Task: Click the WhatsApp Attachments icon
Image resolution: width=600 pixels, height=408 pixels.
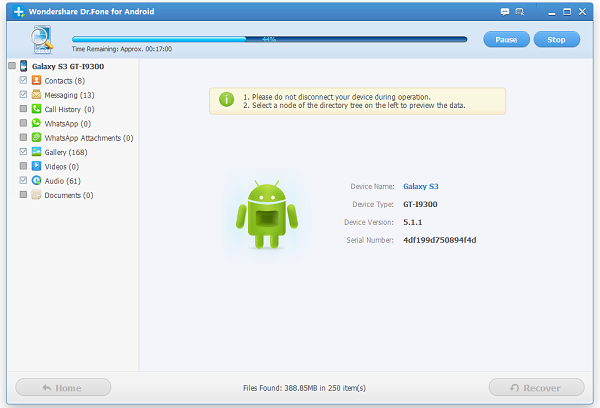Action: (x=36, y=137)
